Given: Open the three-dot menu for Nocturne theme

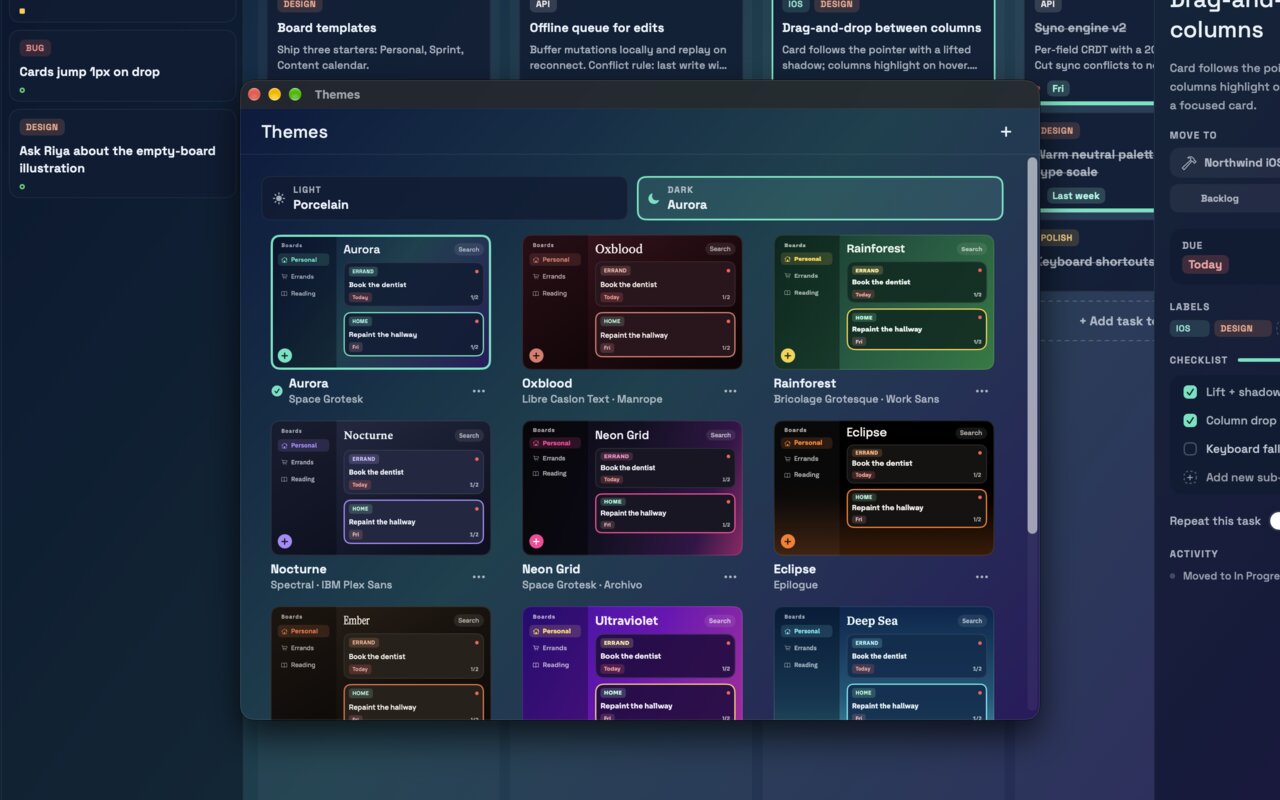Looking at the screenshot, I should 479,577.
